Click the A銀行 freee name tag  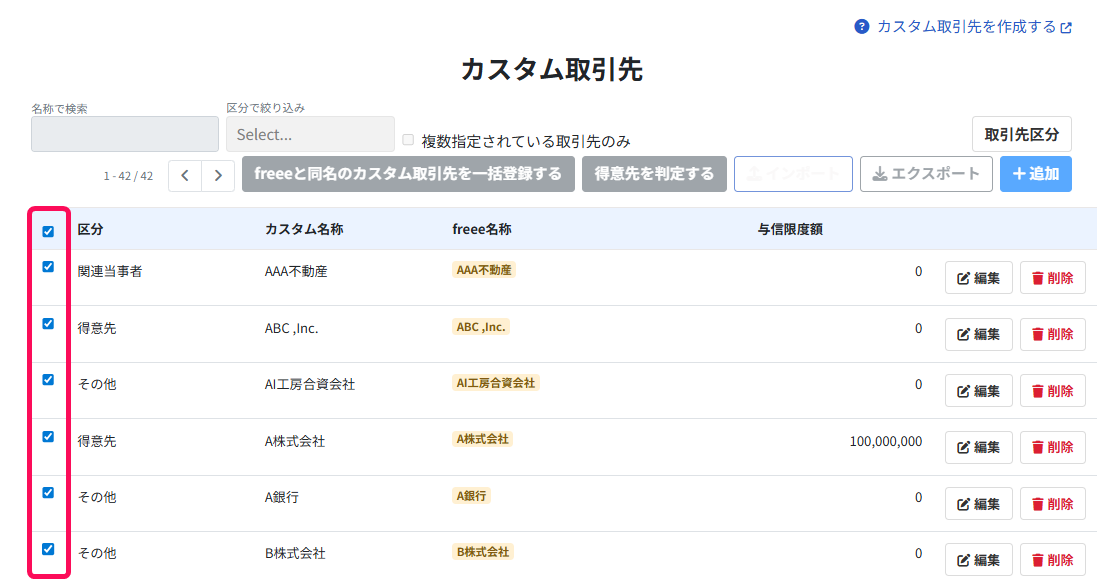tap(472, 496)
